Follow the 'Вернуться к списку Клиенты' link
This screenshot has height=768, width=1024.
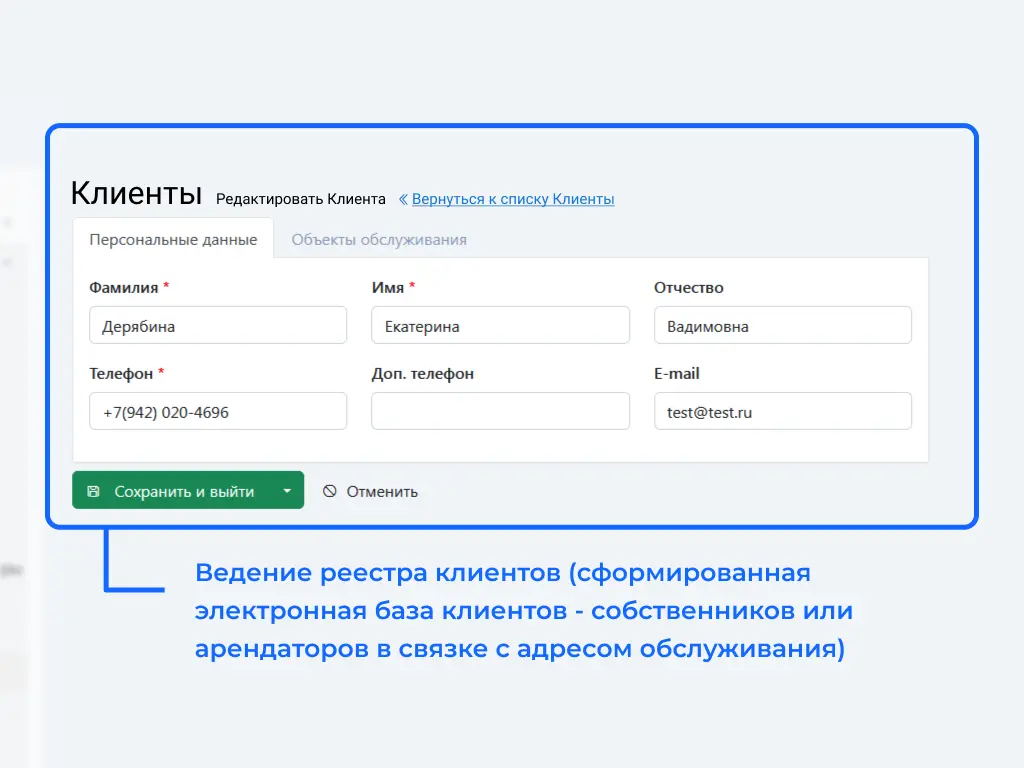point(513,199)
